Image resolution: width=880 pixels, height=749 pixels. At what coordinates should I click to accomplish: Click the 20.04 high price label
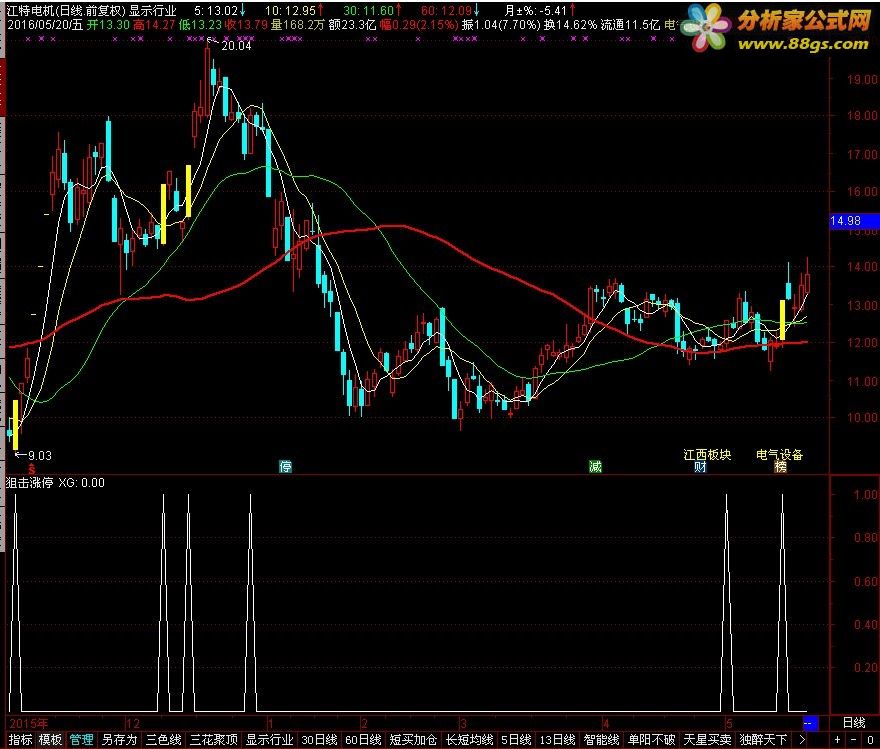point(236,46)
